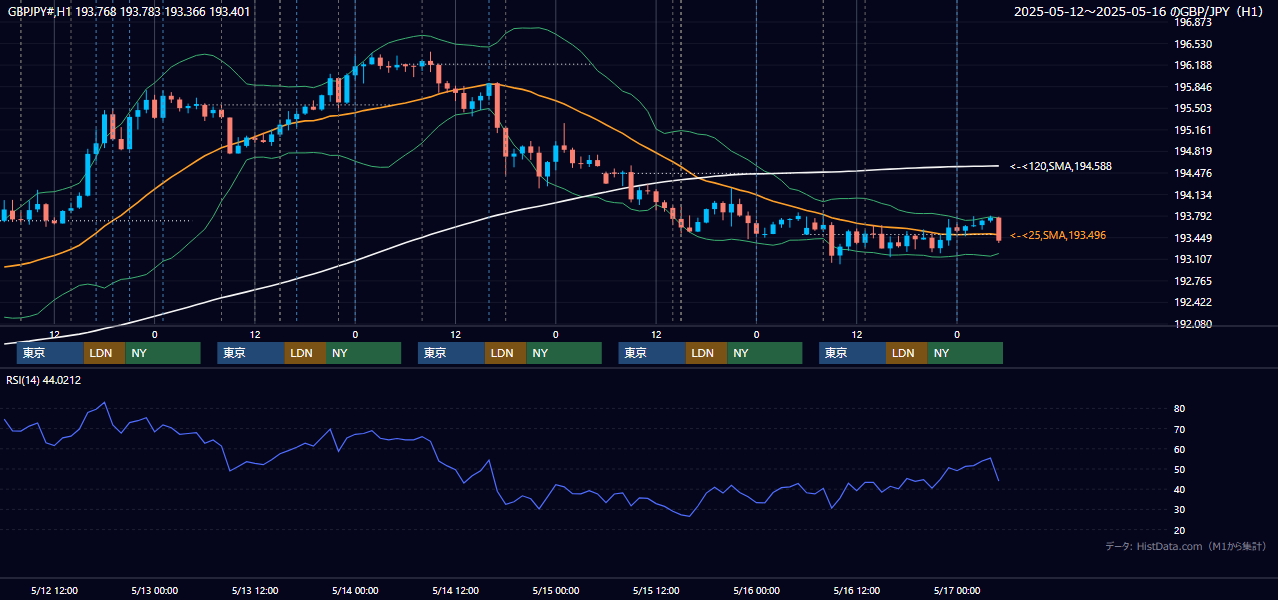Click the 192.765 price level label
Screen dimensions: 1278x600
[x=1193, y=281]
